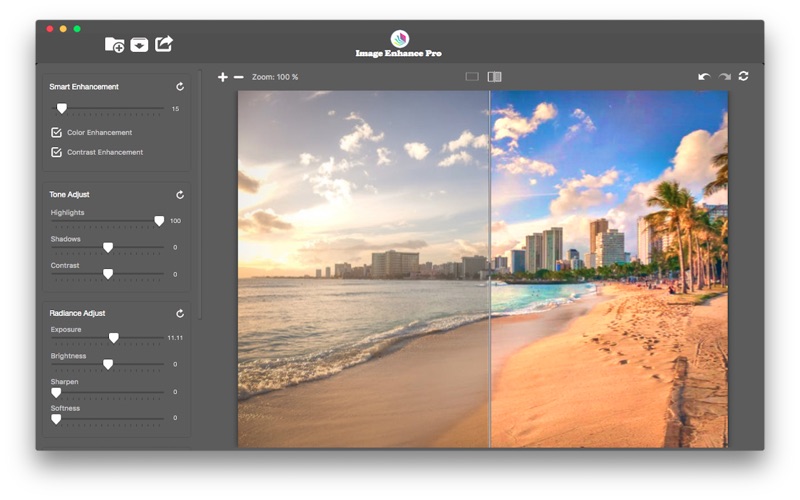Uncheck the Color Enhancement checkbox

(x=56, y=132)
